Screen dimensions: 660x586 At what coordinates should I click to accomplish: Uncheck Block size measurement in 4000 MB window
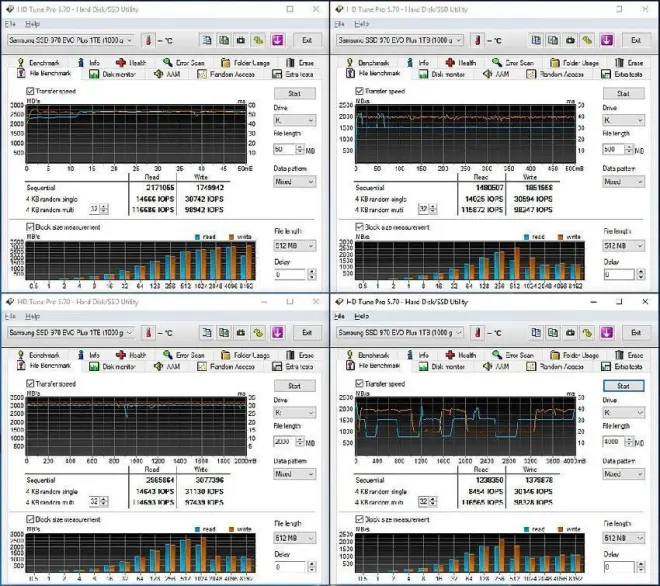(x=359, y=518)
